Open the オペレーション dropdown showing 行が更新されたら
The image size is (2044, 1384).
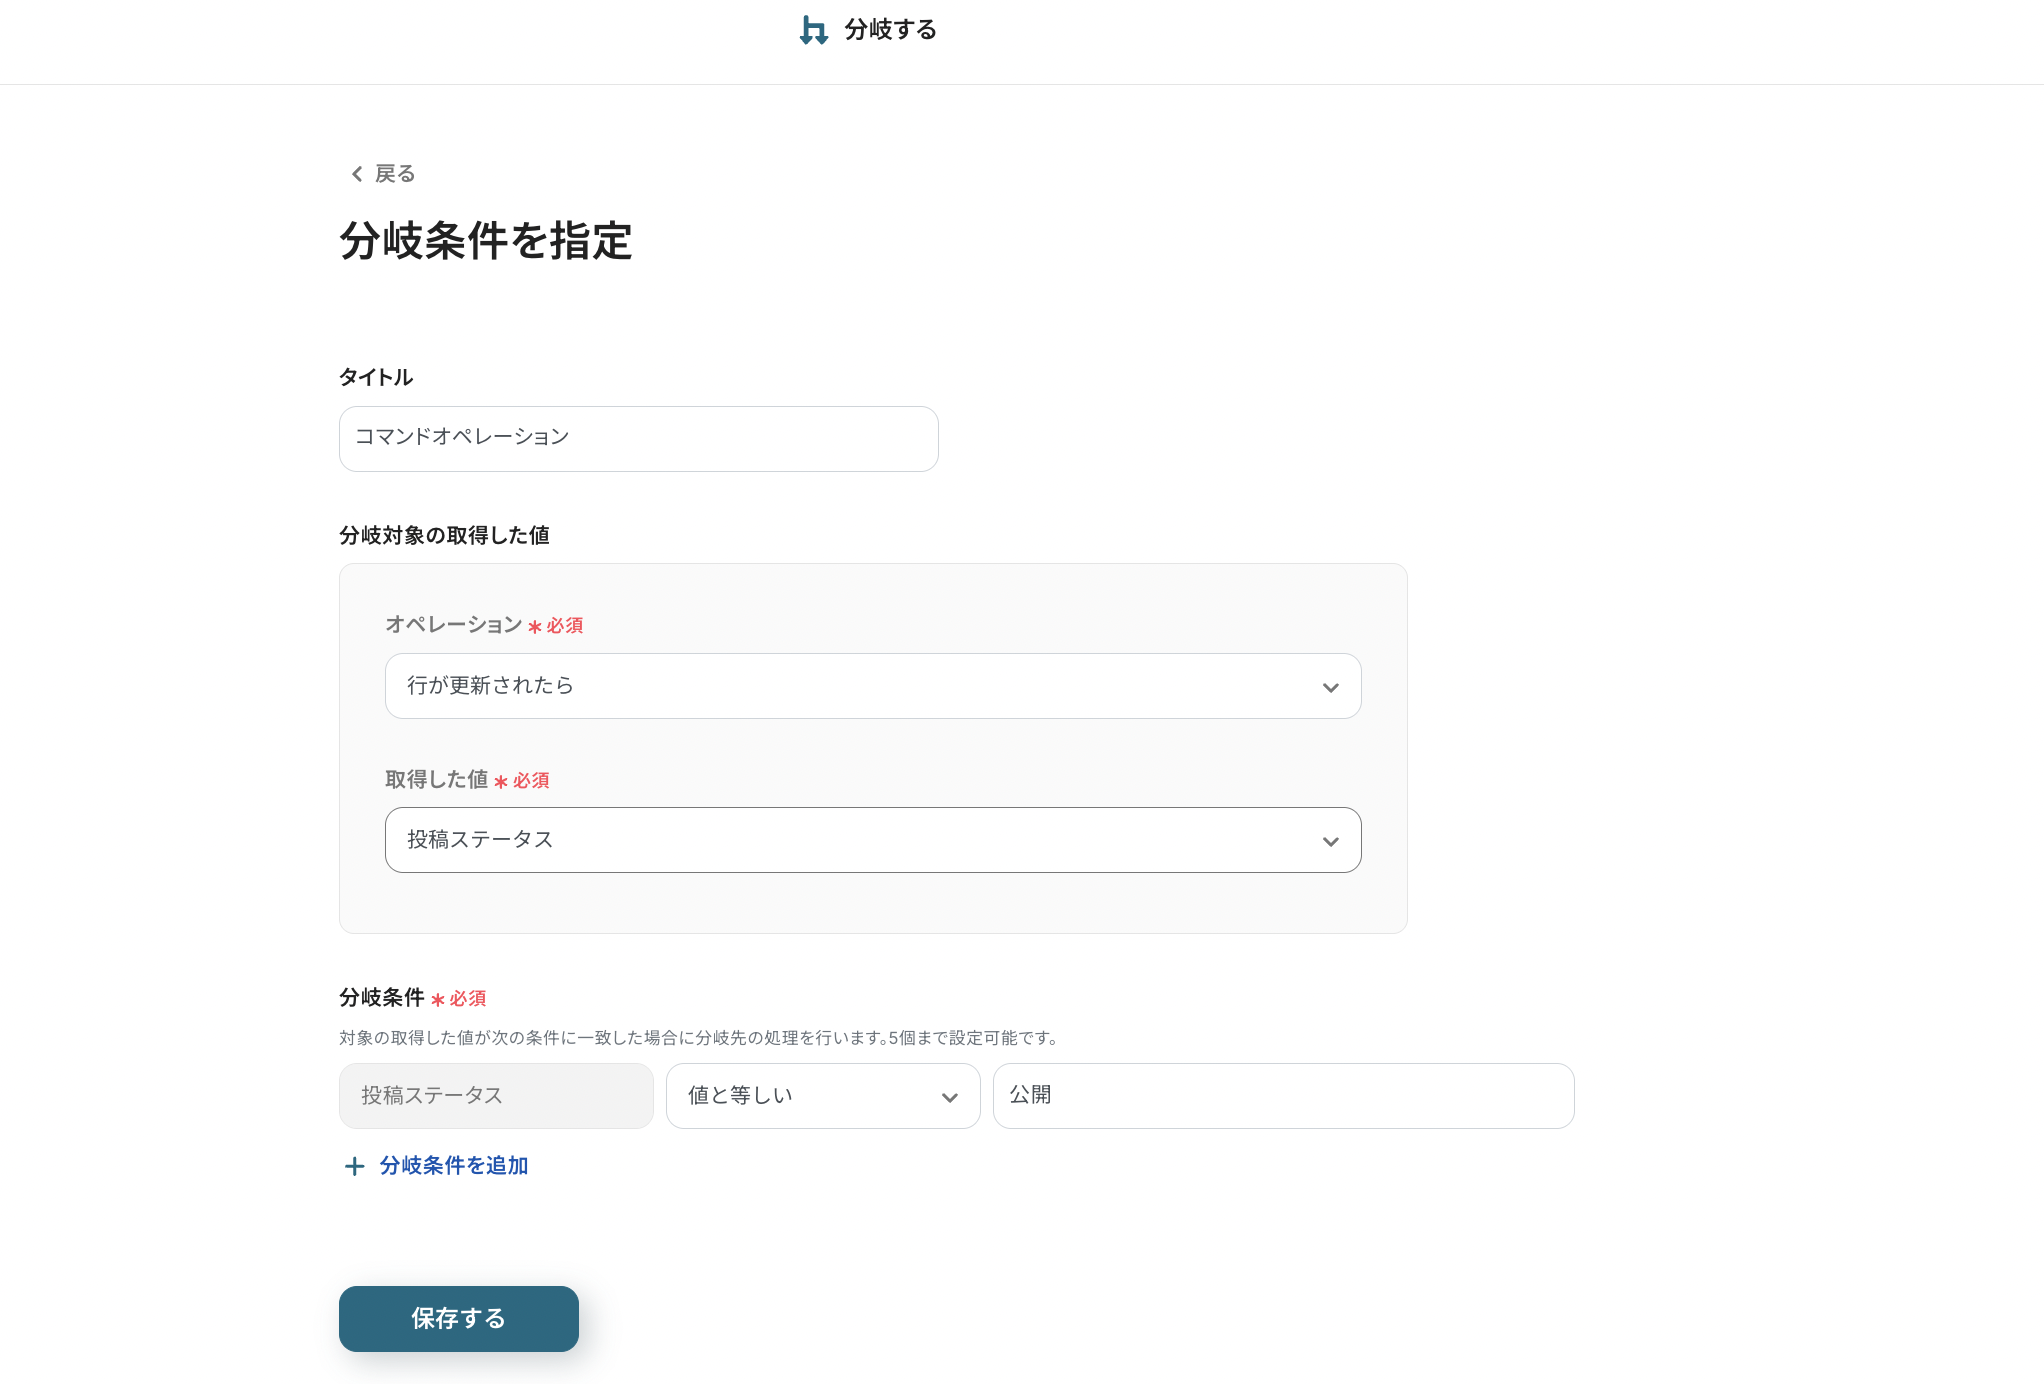pyautogui.click(x=872, y=686)
